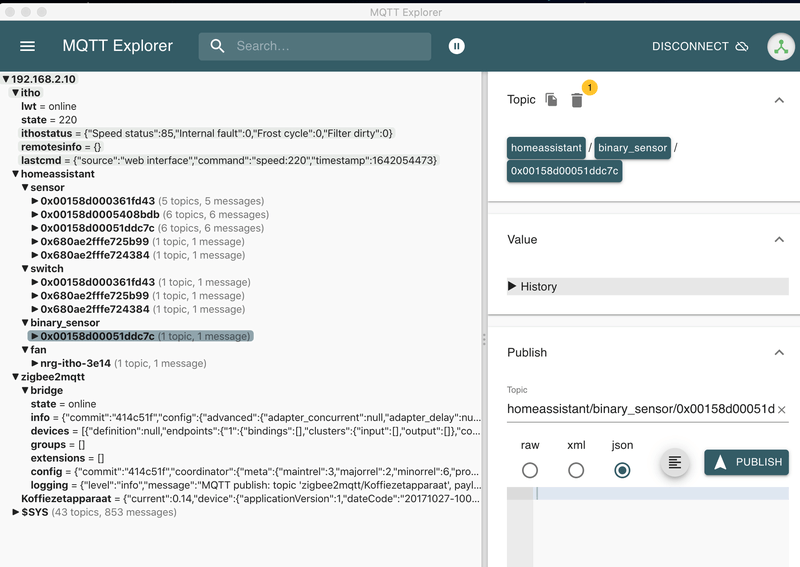The image size is (800, 567).
Task: Click the PUBLISH button
Action: point(746,462)
